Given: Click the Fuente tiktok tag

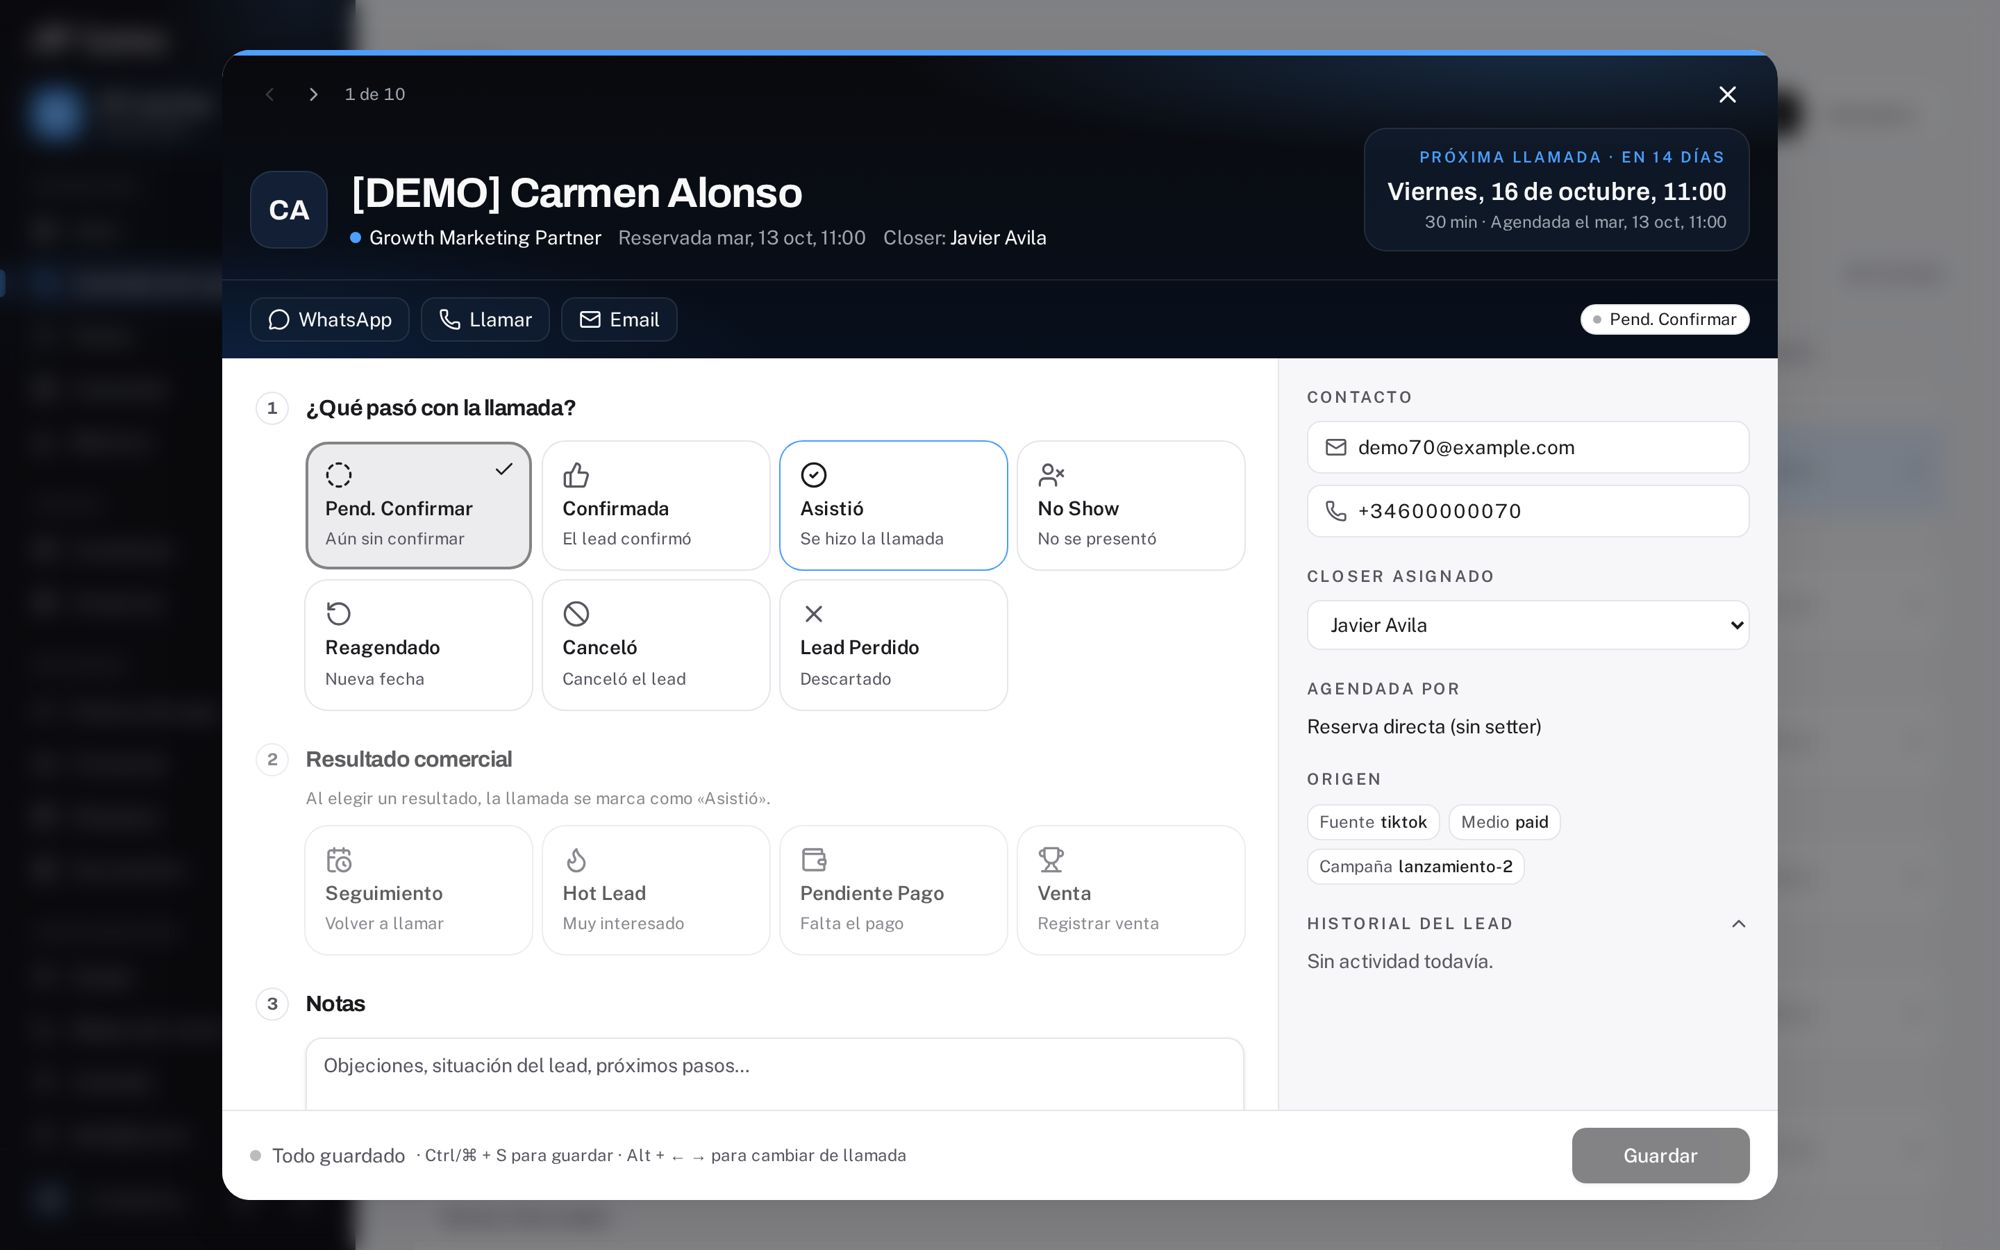Looking at the screenshot, I should click(1373, 822).
